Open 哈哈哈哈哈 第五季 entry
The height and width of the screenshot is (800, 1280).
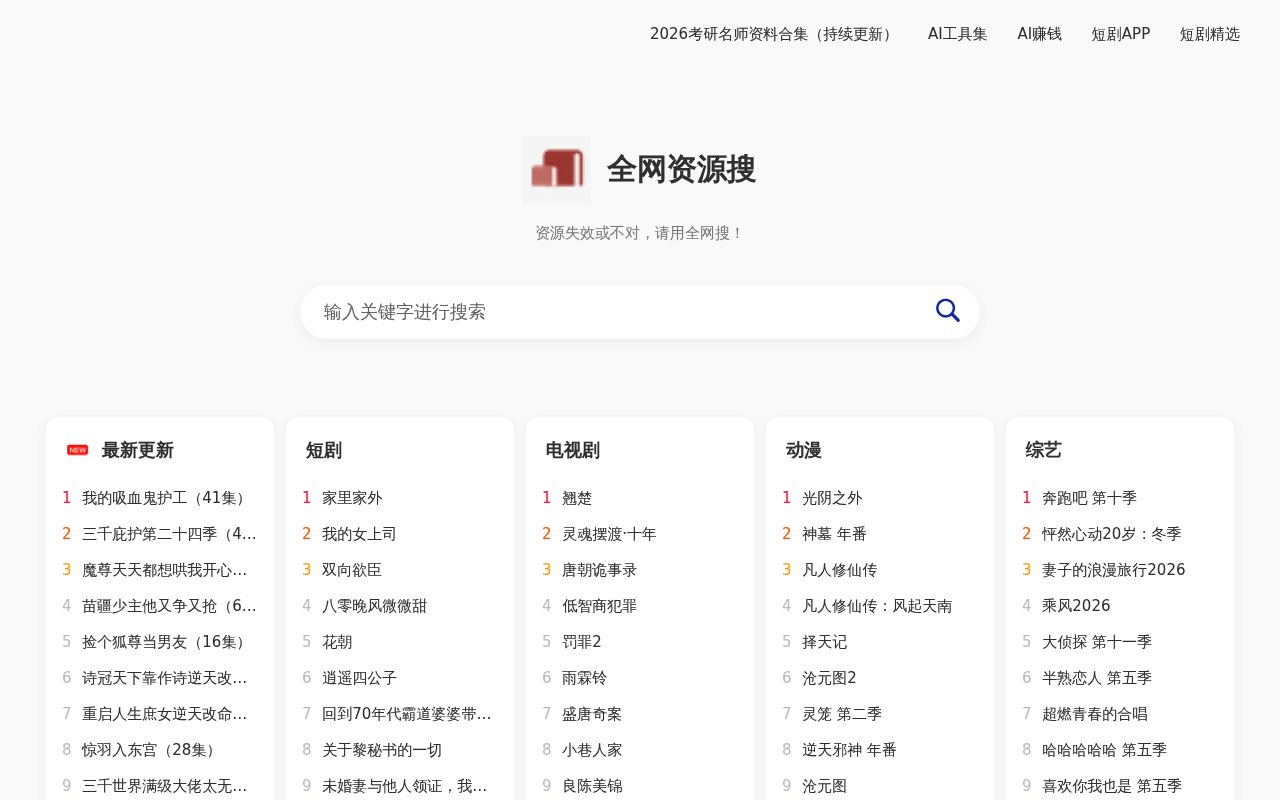click(1104, 750)
